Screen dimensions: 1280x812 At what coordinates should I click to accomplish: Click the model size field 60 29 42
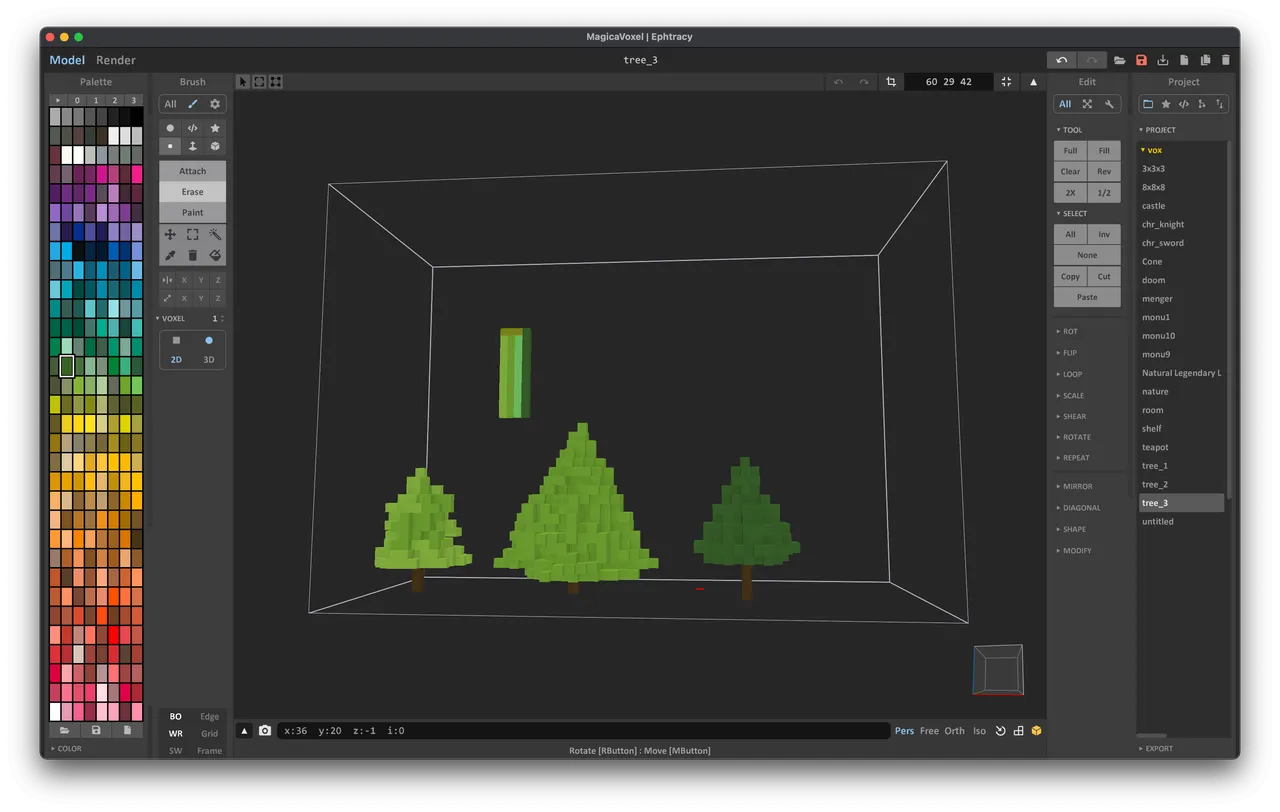pos(948,82)
